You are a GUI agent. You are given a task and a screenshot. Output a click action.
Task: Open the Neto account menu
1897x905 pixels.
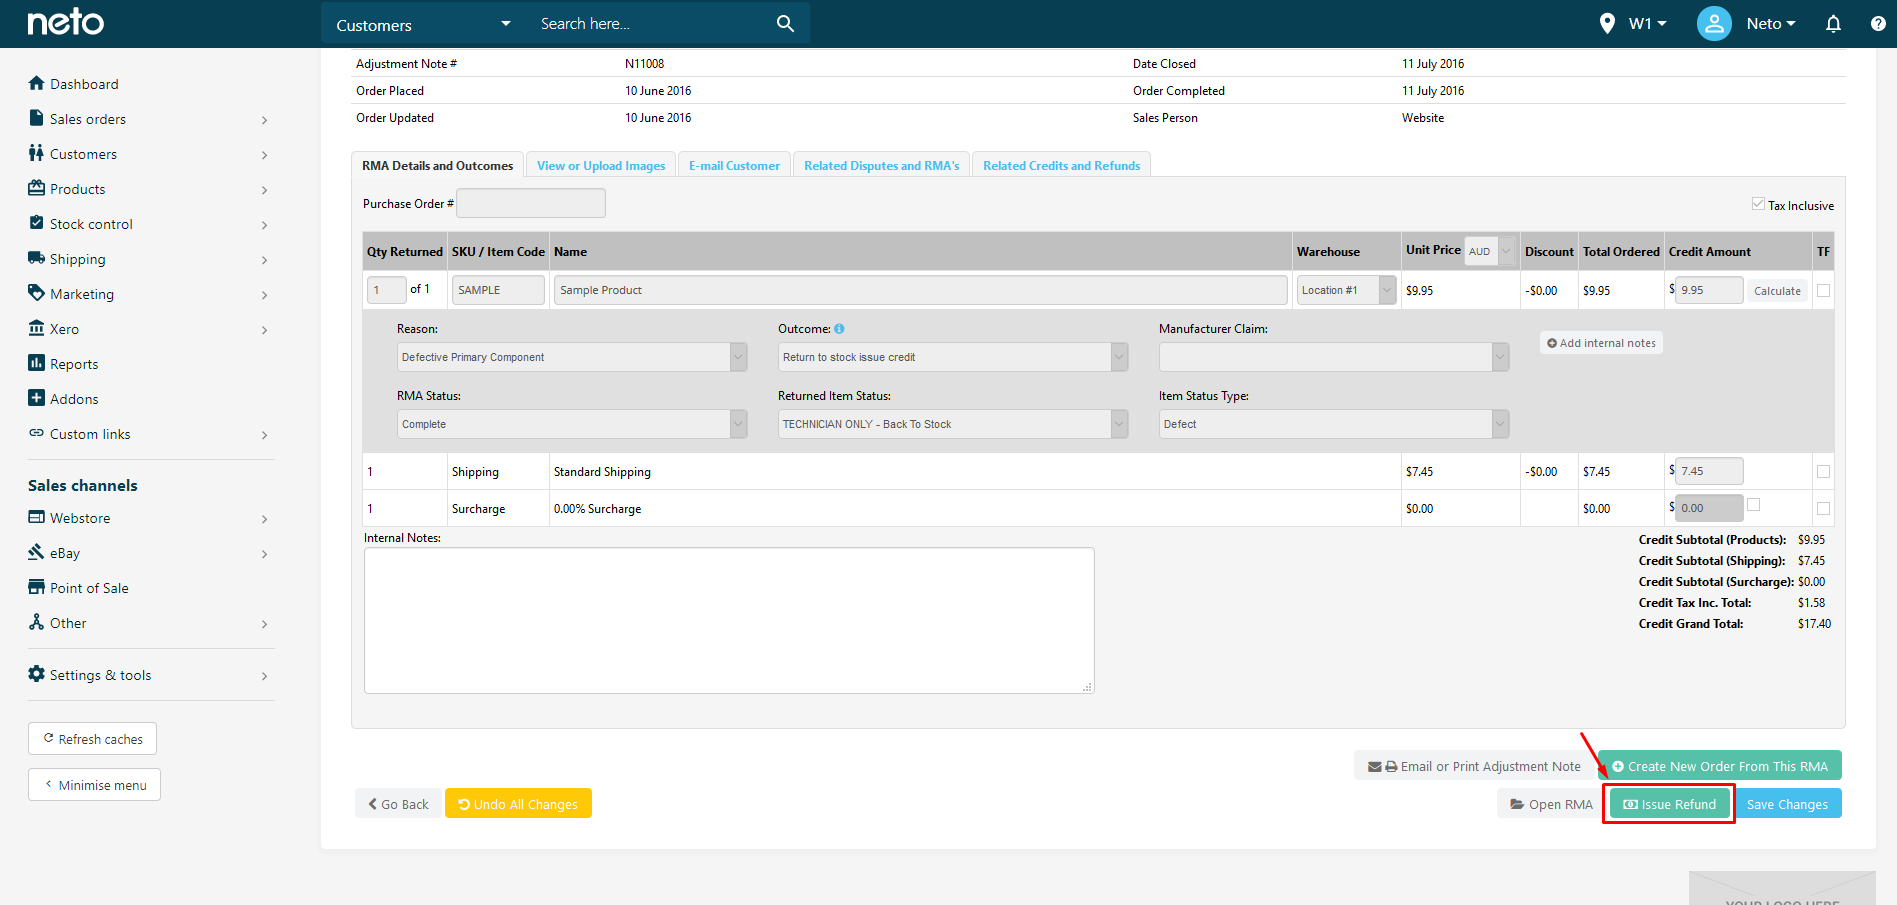(x=1770, y=23)
